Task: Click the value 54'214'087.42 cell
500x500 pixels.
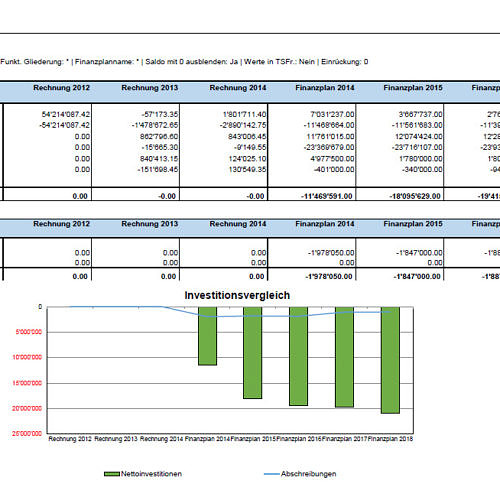Action: pos(66,114)
